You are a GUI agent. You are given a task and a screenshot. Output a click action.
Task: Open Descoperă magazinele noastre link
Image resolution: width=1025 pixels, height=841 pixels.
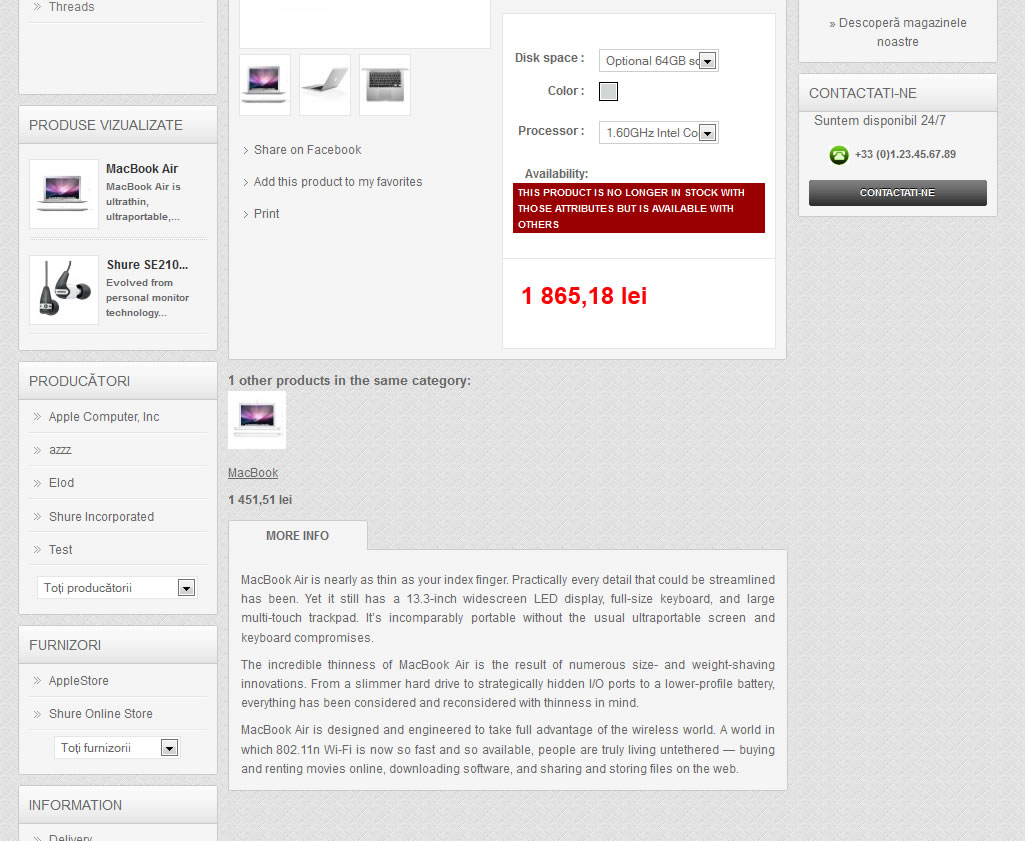point(898,32)
